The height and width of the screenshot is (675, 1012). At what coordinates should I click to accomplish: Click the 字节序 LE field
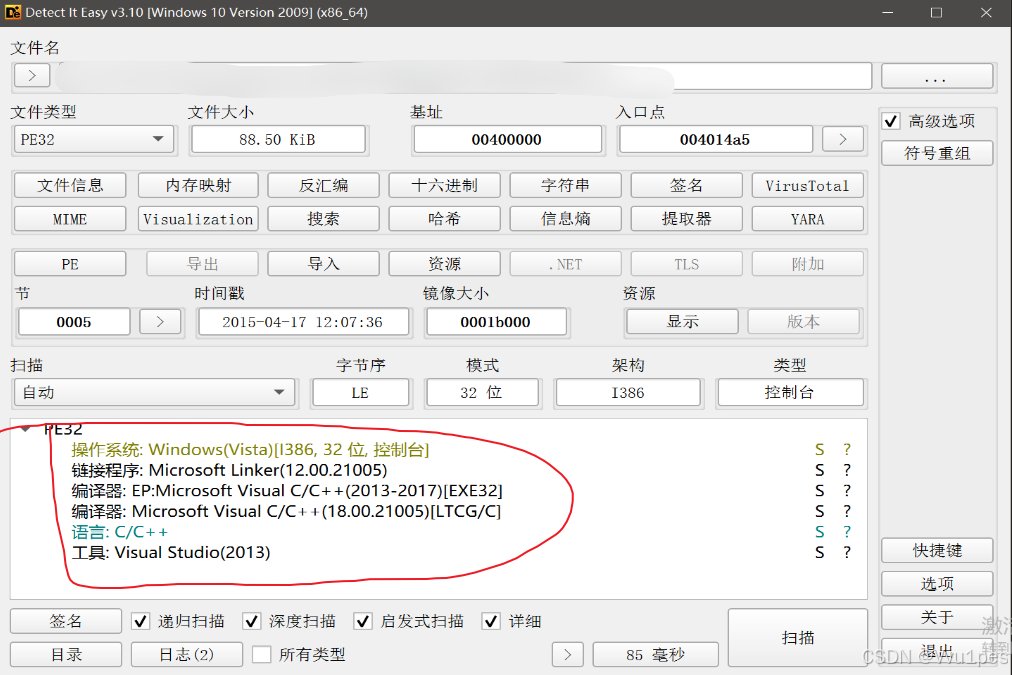coord(360,392)
